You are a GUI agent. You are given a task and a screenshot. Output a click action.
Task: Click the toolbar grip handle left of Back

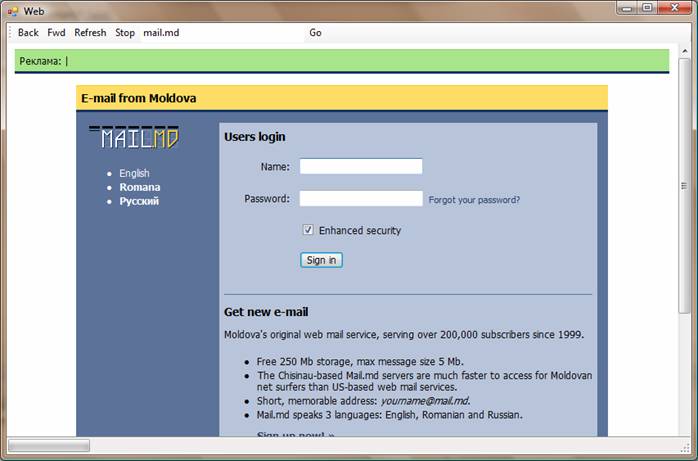(x=10, y=32)
